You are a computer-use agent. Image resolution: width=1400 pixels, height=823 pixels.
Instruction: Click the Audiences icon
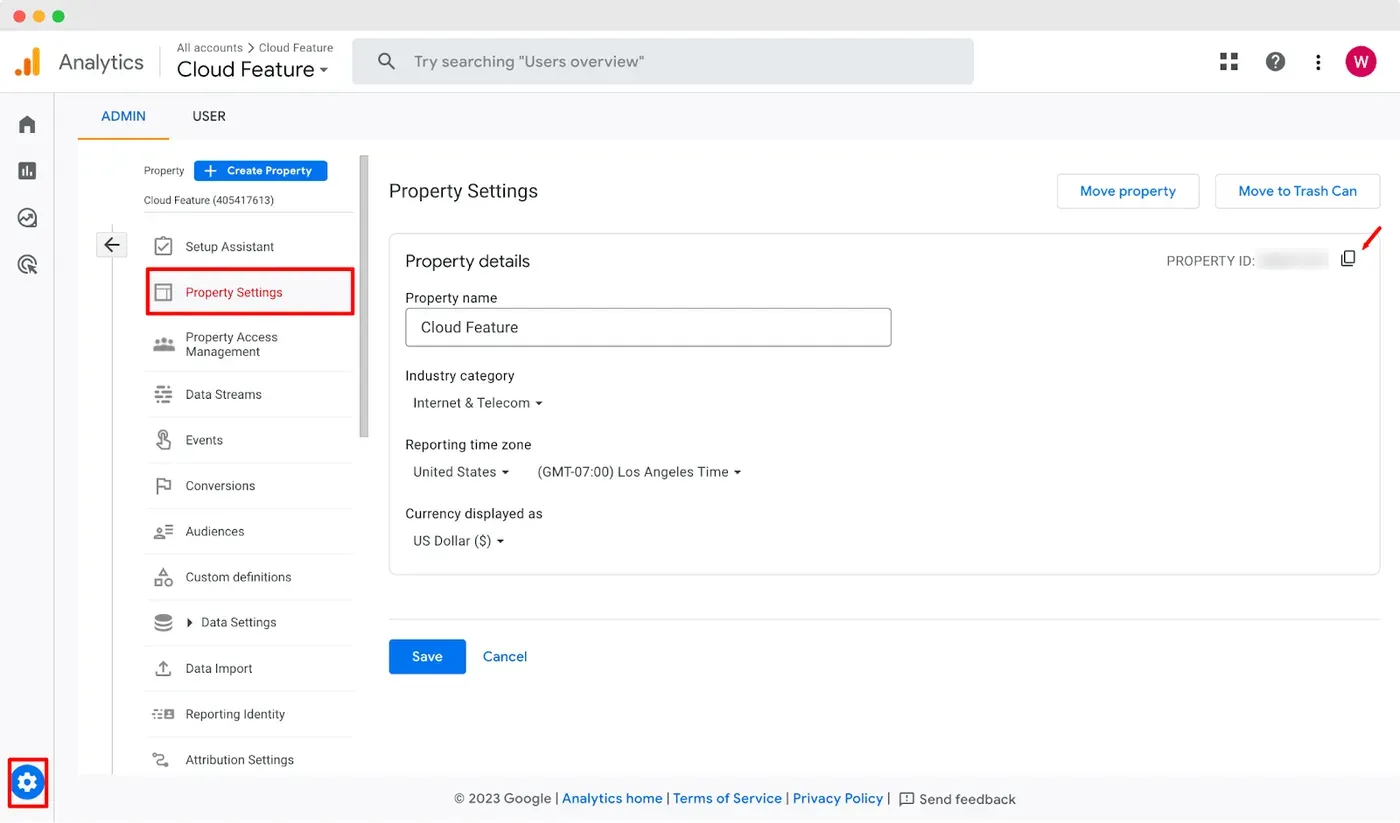click(x=163, y=532)
